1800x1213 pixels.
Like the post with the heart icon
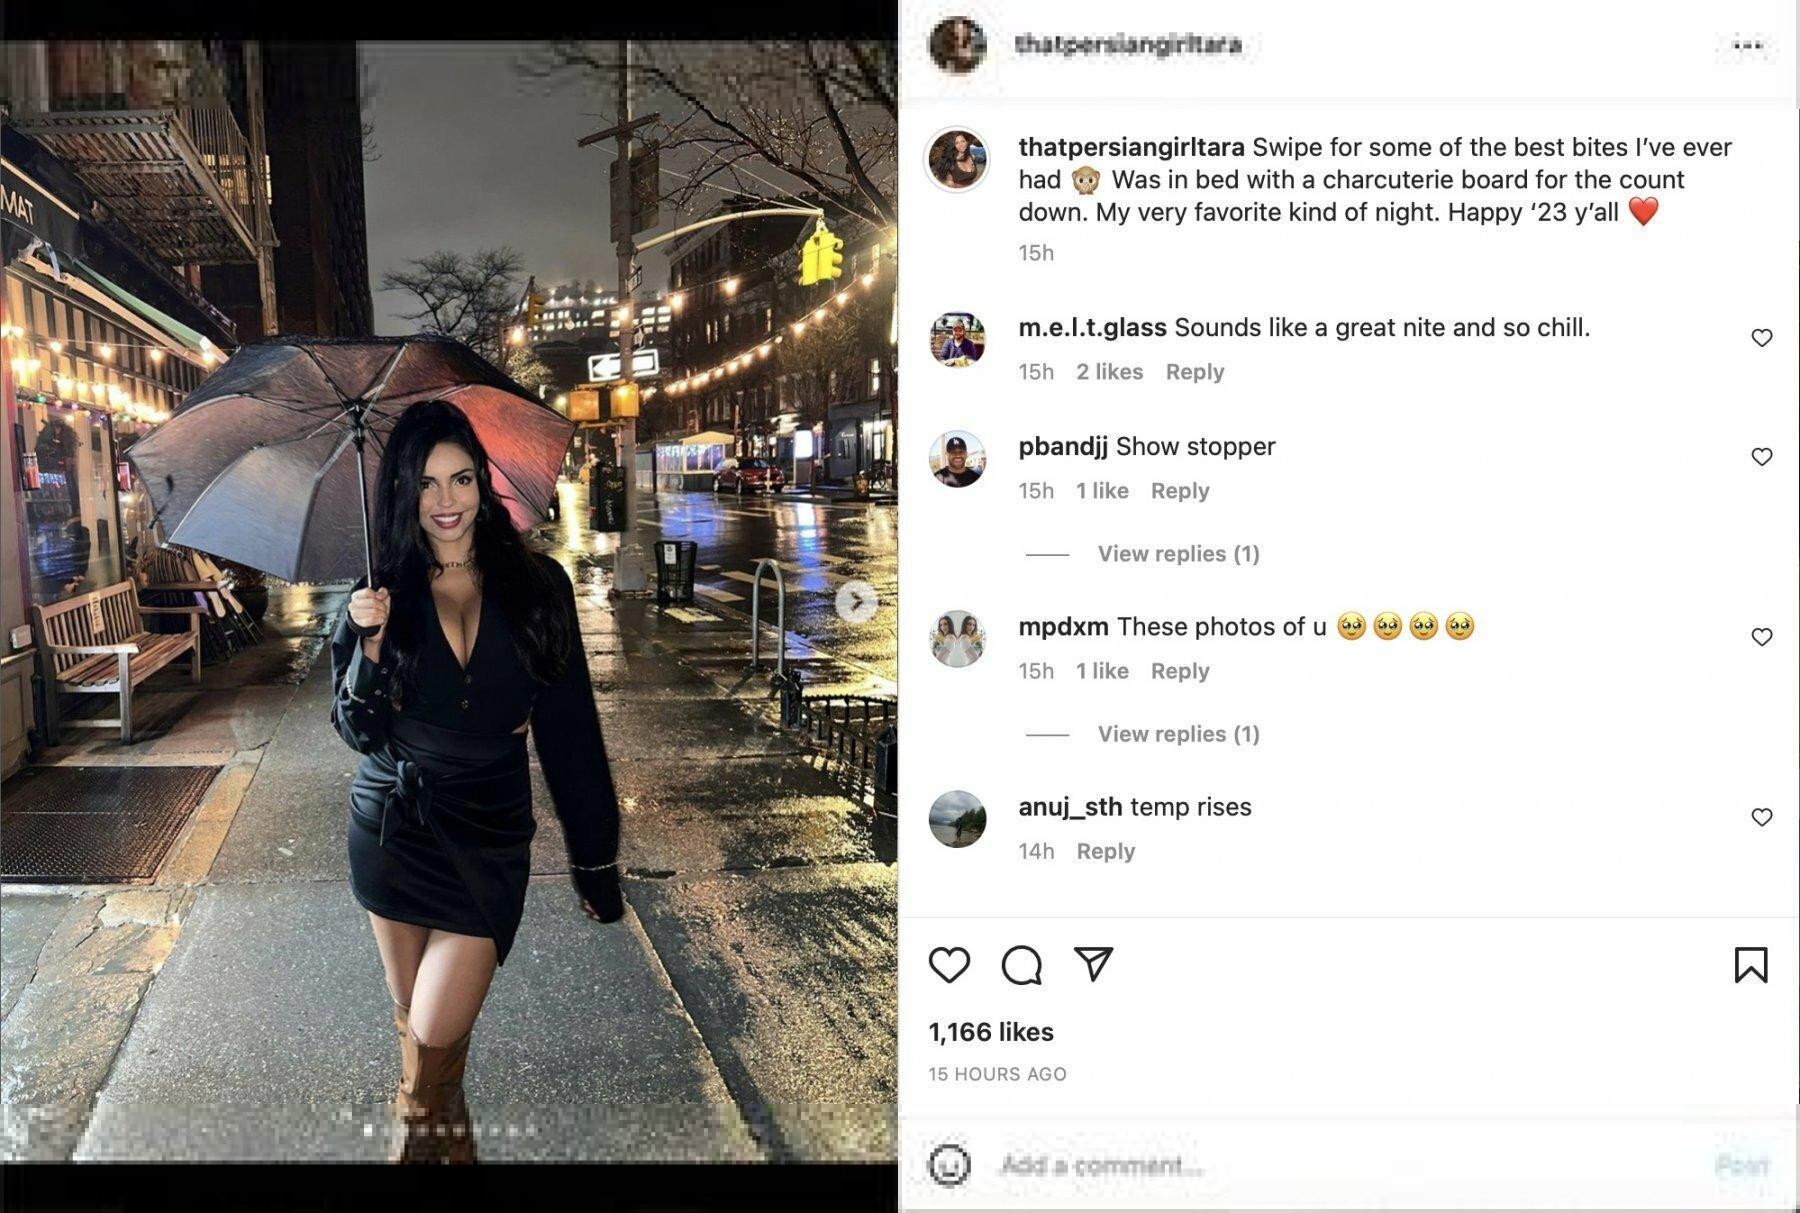[x=949, y=965]
